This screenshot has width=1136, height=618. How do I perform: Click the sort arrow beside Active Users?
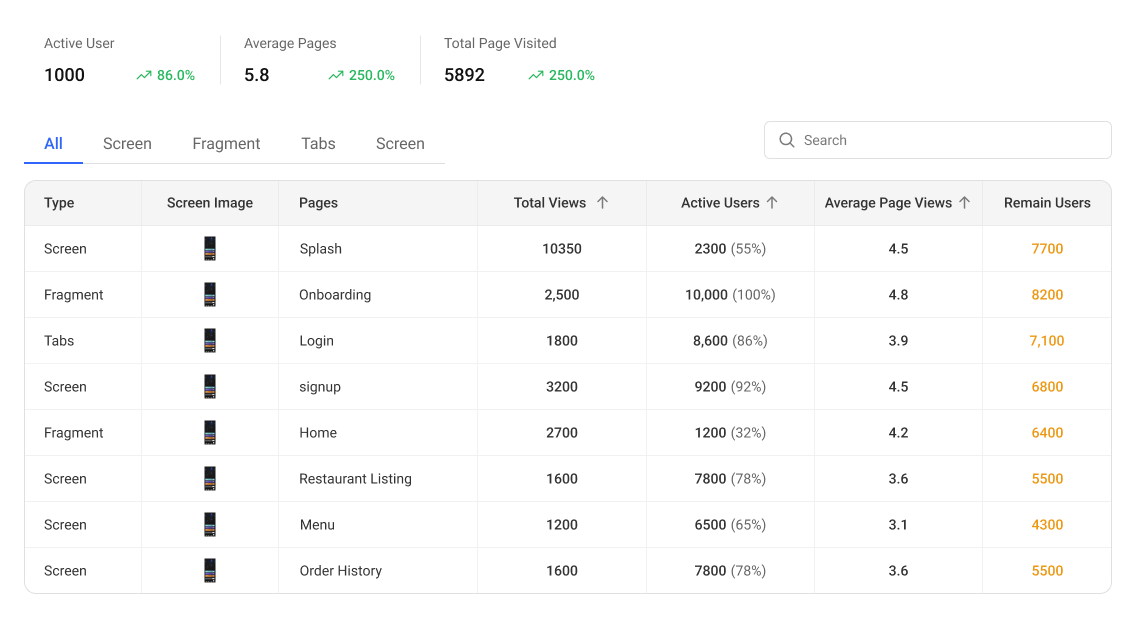coord(772,203)
